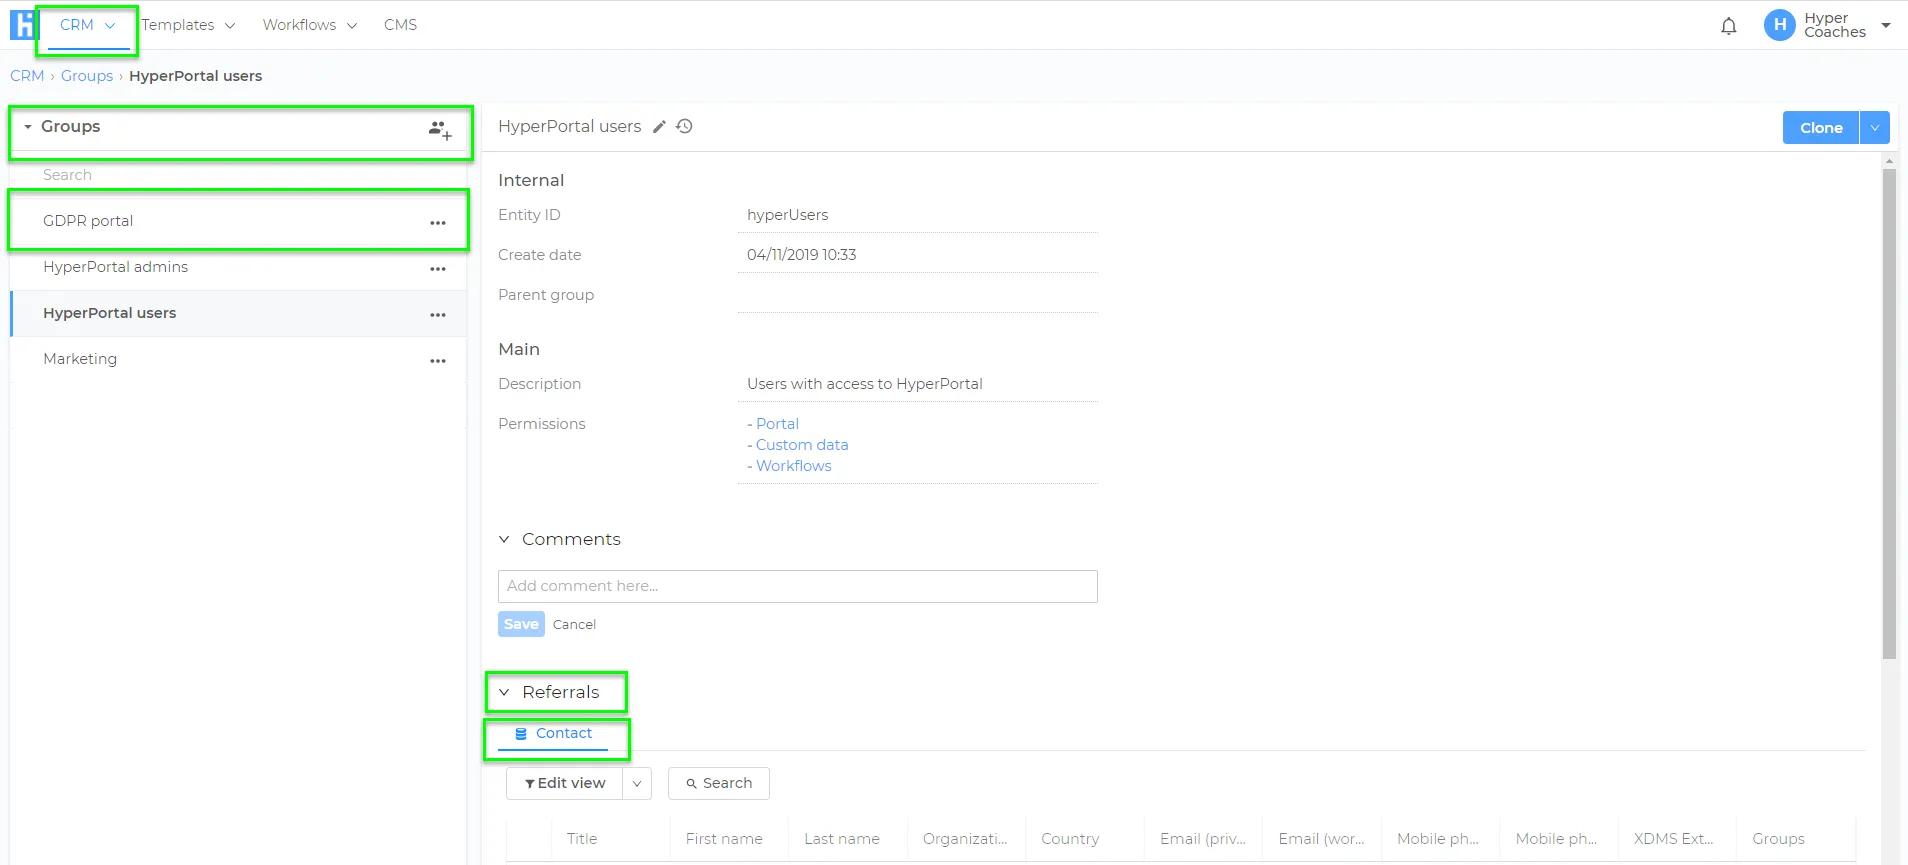Open the Portal permission link
This screenshot has height=865, width=1908.
(x=777, y=424)
